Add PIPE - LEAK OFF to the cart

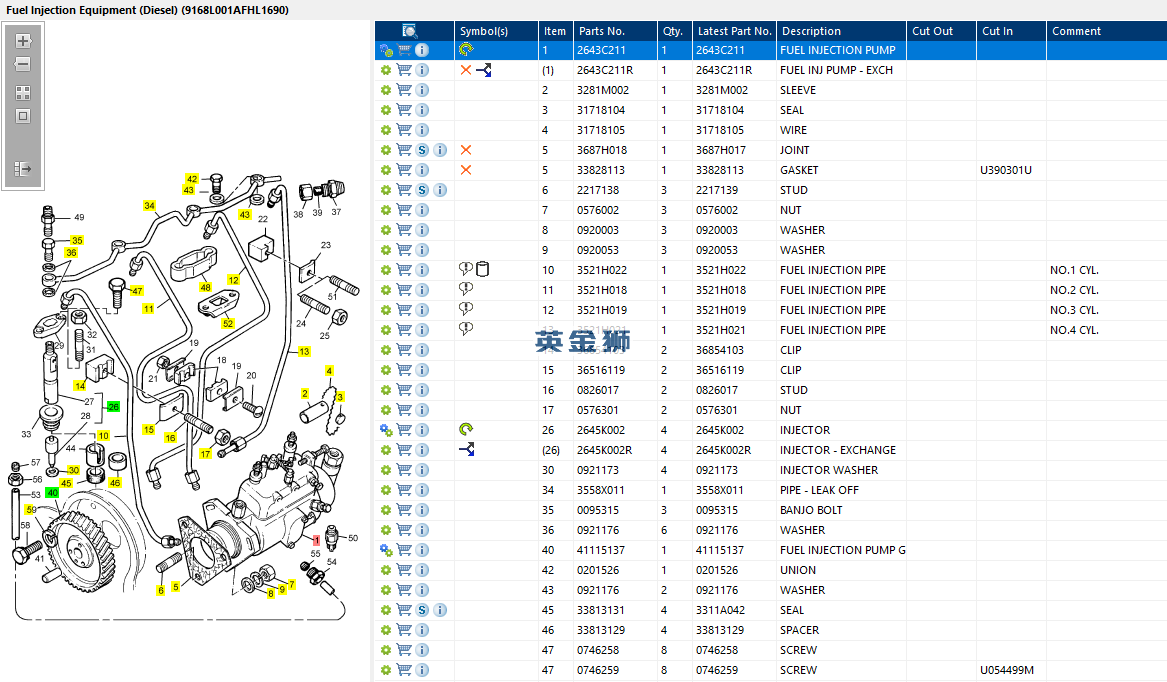(404, 490)
